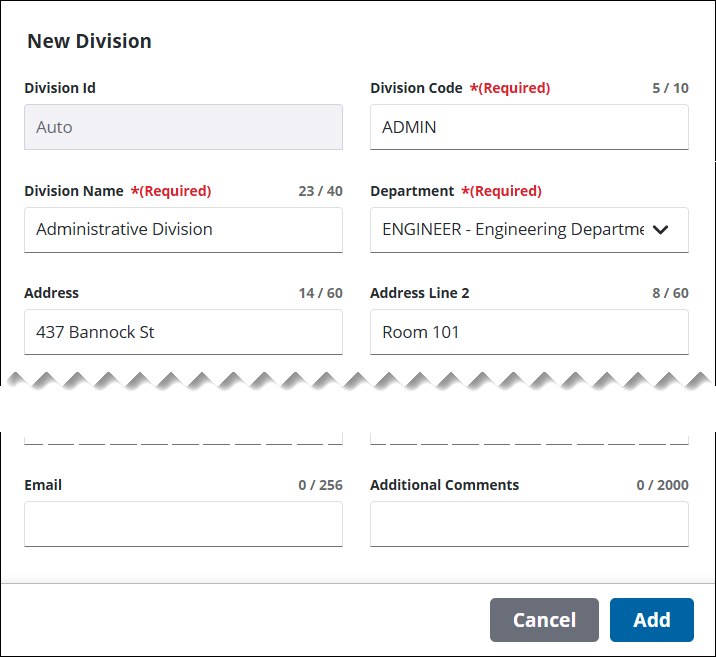Click the empty Email input field
Screen dimensions: 716x657
(x=183, y=523)
